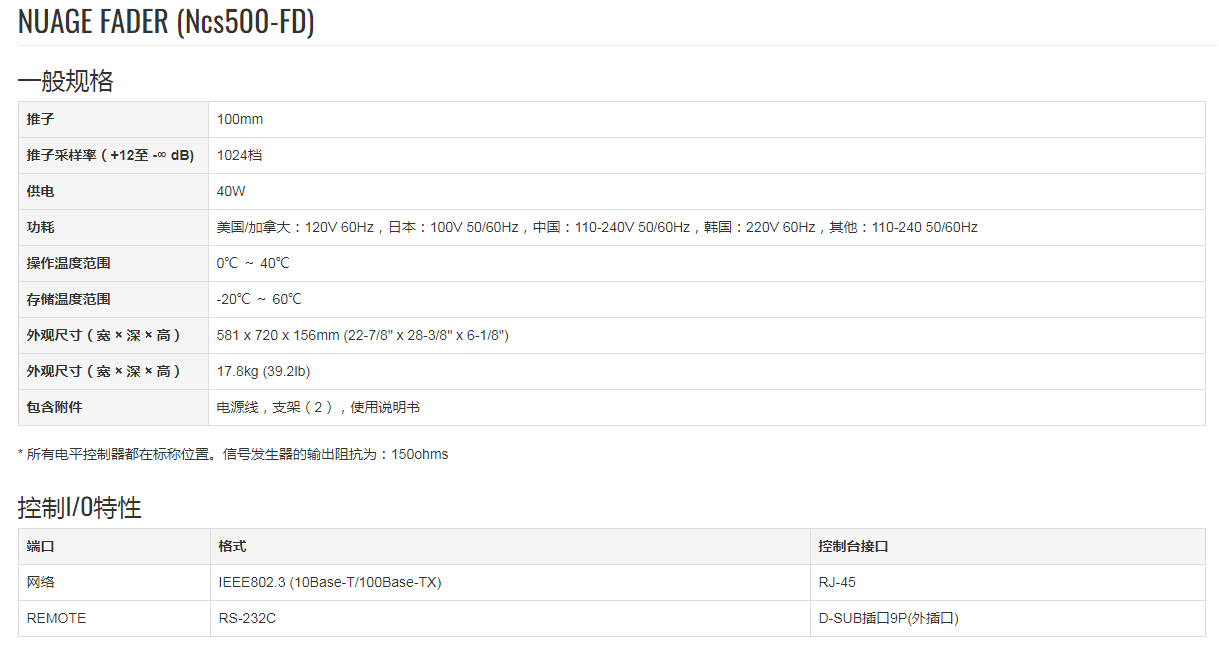Click 外观尺寸 label beside 581 x 720 dimensions
This screenshot has width=1219, height=653.
[104, 335]
